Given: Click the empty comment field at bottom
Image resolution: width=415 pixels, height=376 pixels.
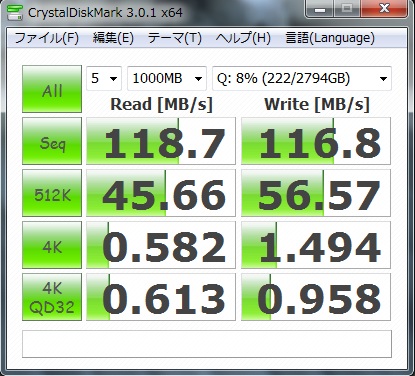Looking at the screenshot, I should click(207, 344).
